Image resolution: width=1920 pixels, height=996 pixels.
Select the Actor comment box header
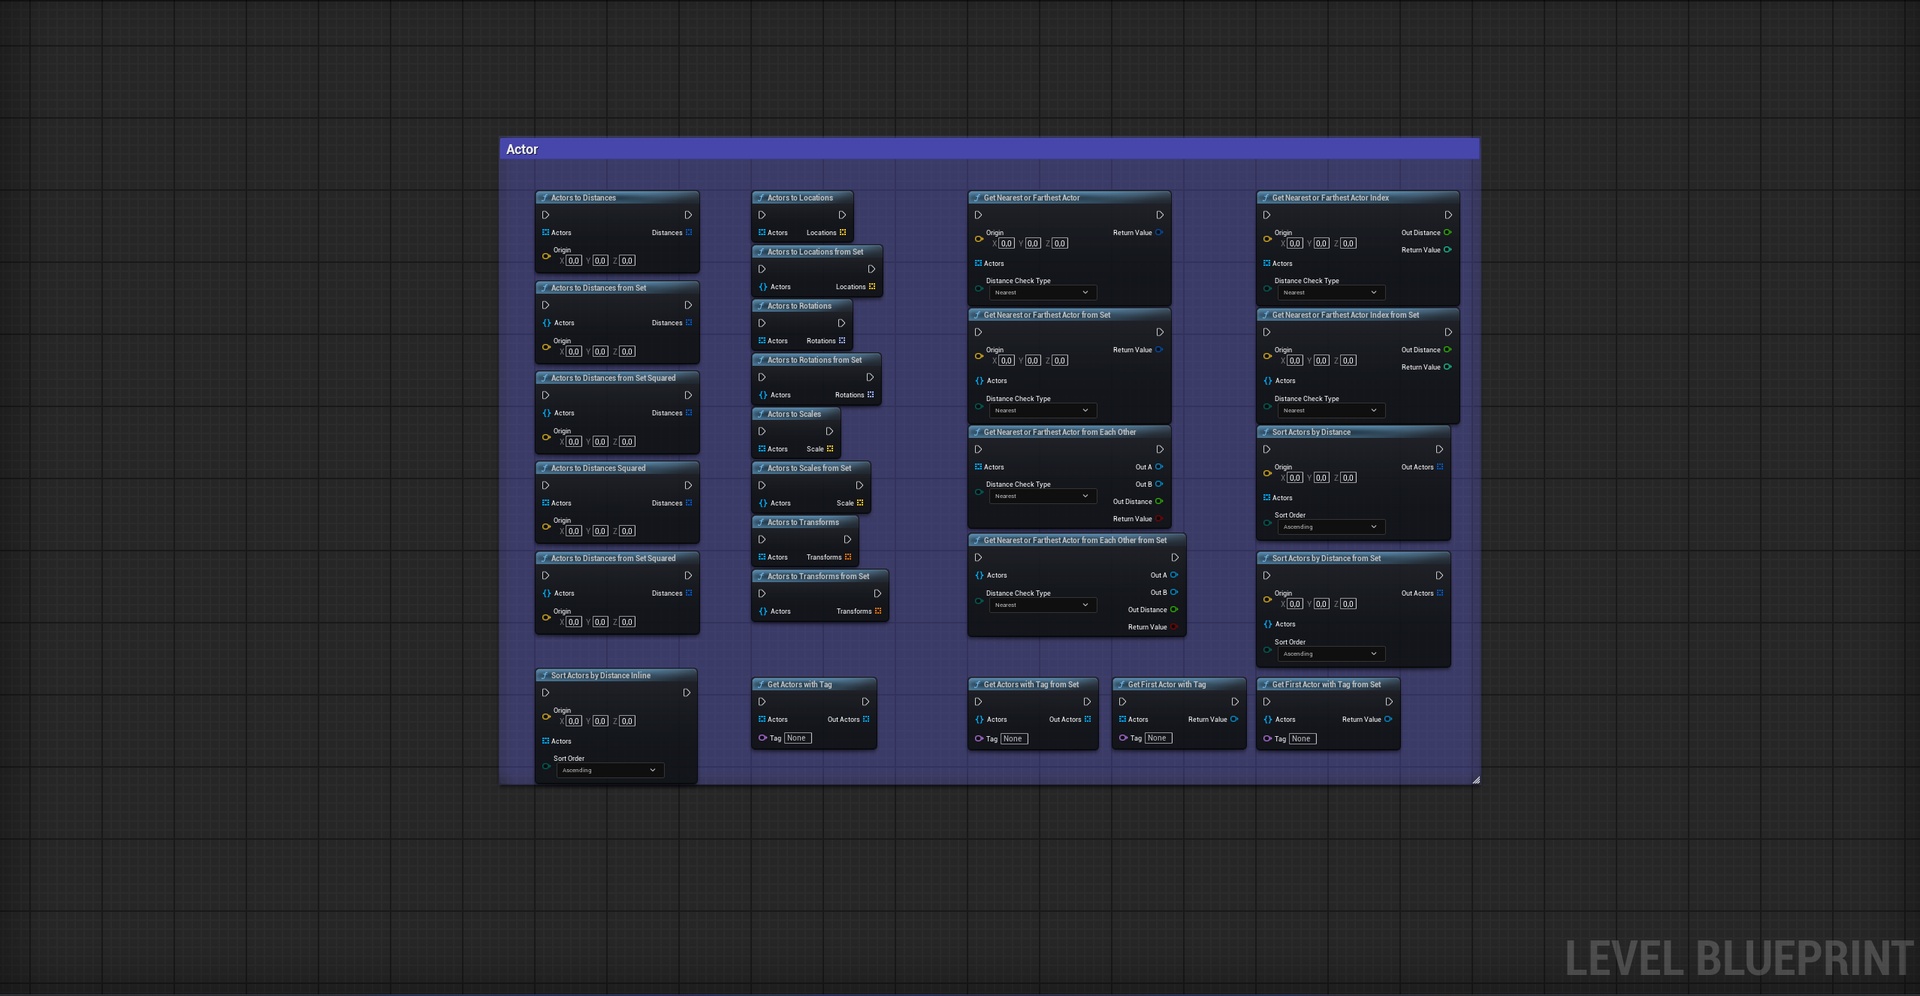coord(989,149)
